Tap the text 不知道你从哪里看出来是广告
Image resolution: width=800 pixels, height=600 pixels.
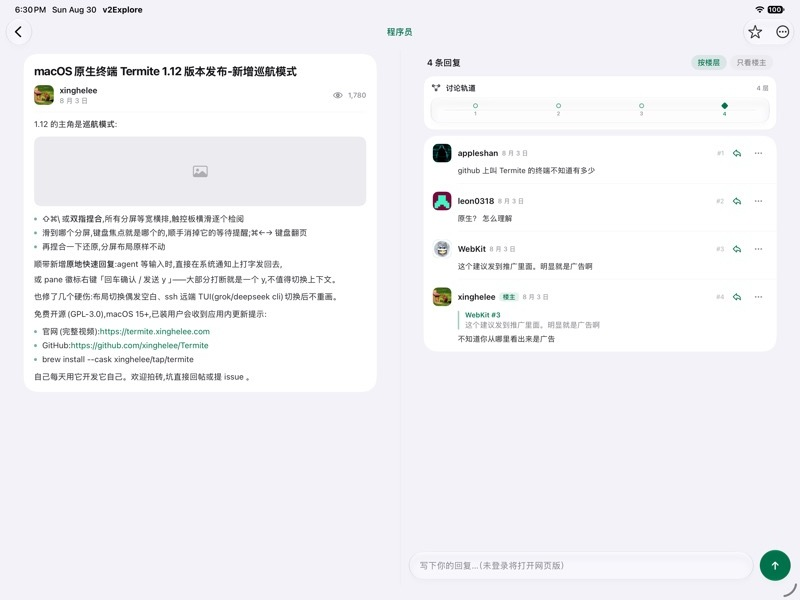coord(506,339)
